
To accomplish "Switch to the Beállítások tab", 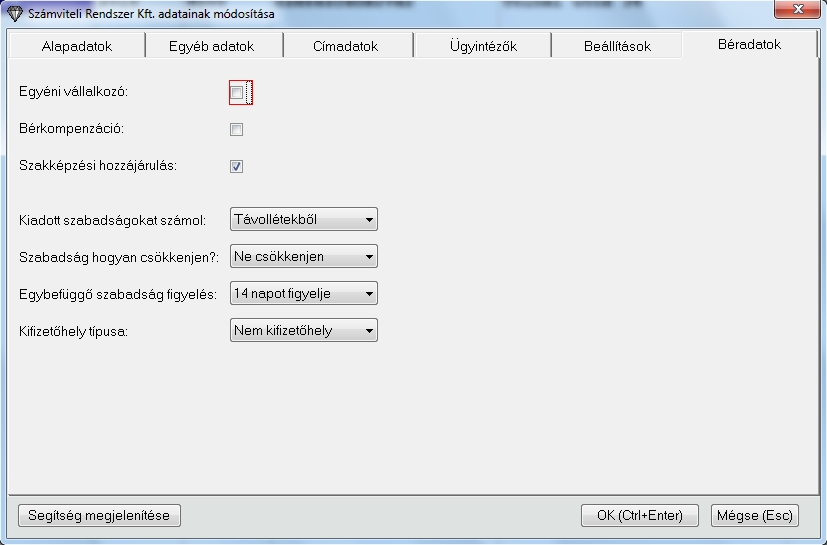I will pyautogui.click(x=617, y=46).
